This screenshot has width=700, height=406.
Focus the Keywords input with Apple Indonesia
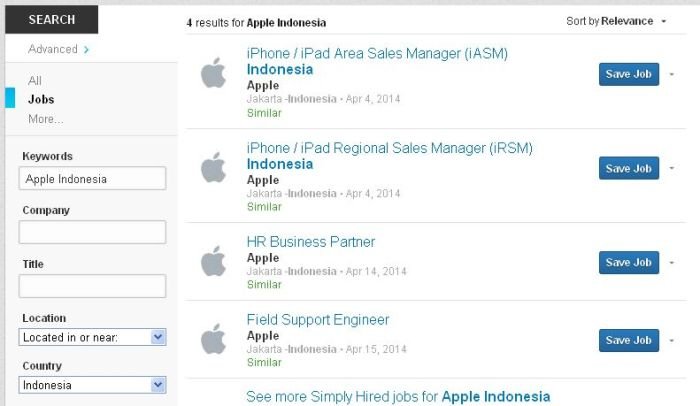[x=92, y=179]
